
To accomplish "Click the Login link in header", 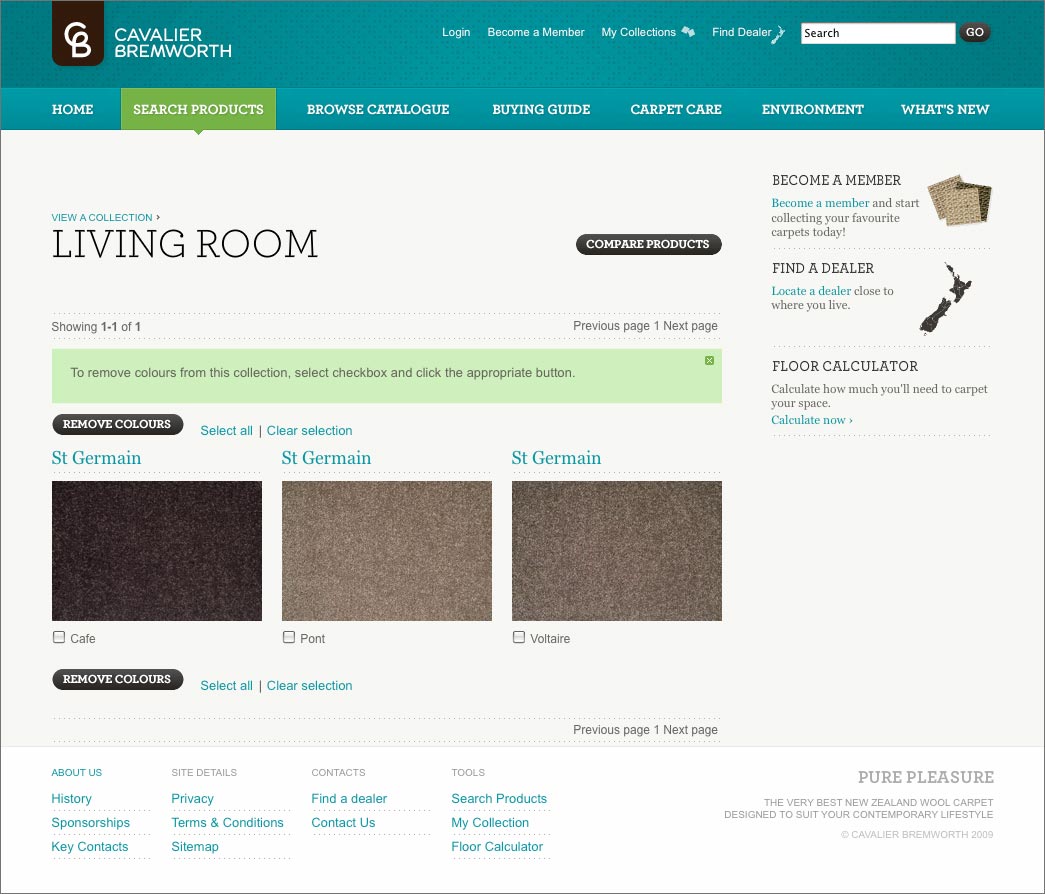I will pyautogui.click(x=456, y=32).
